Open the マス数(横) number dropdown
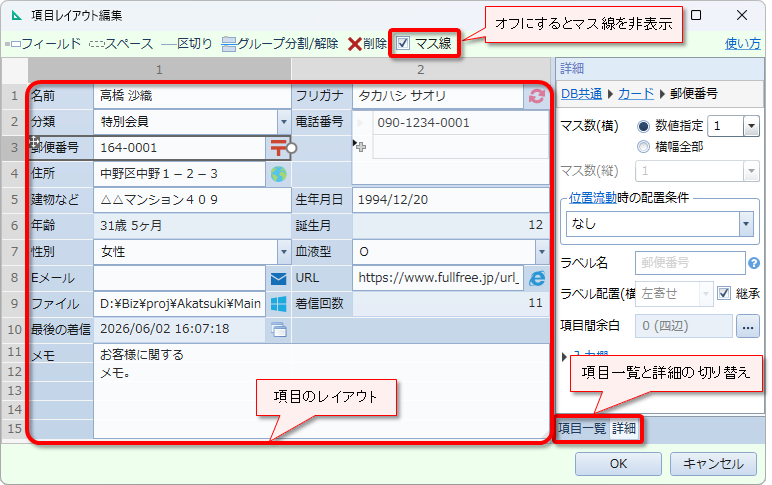The width and height of the screenshot is (772, 485). tap(751, 126)
